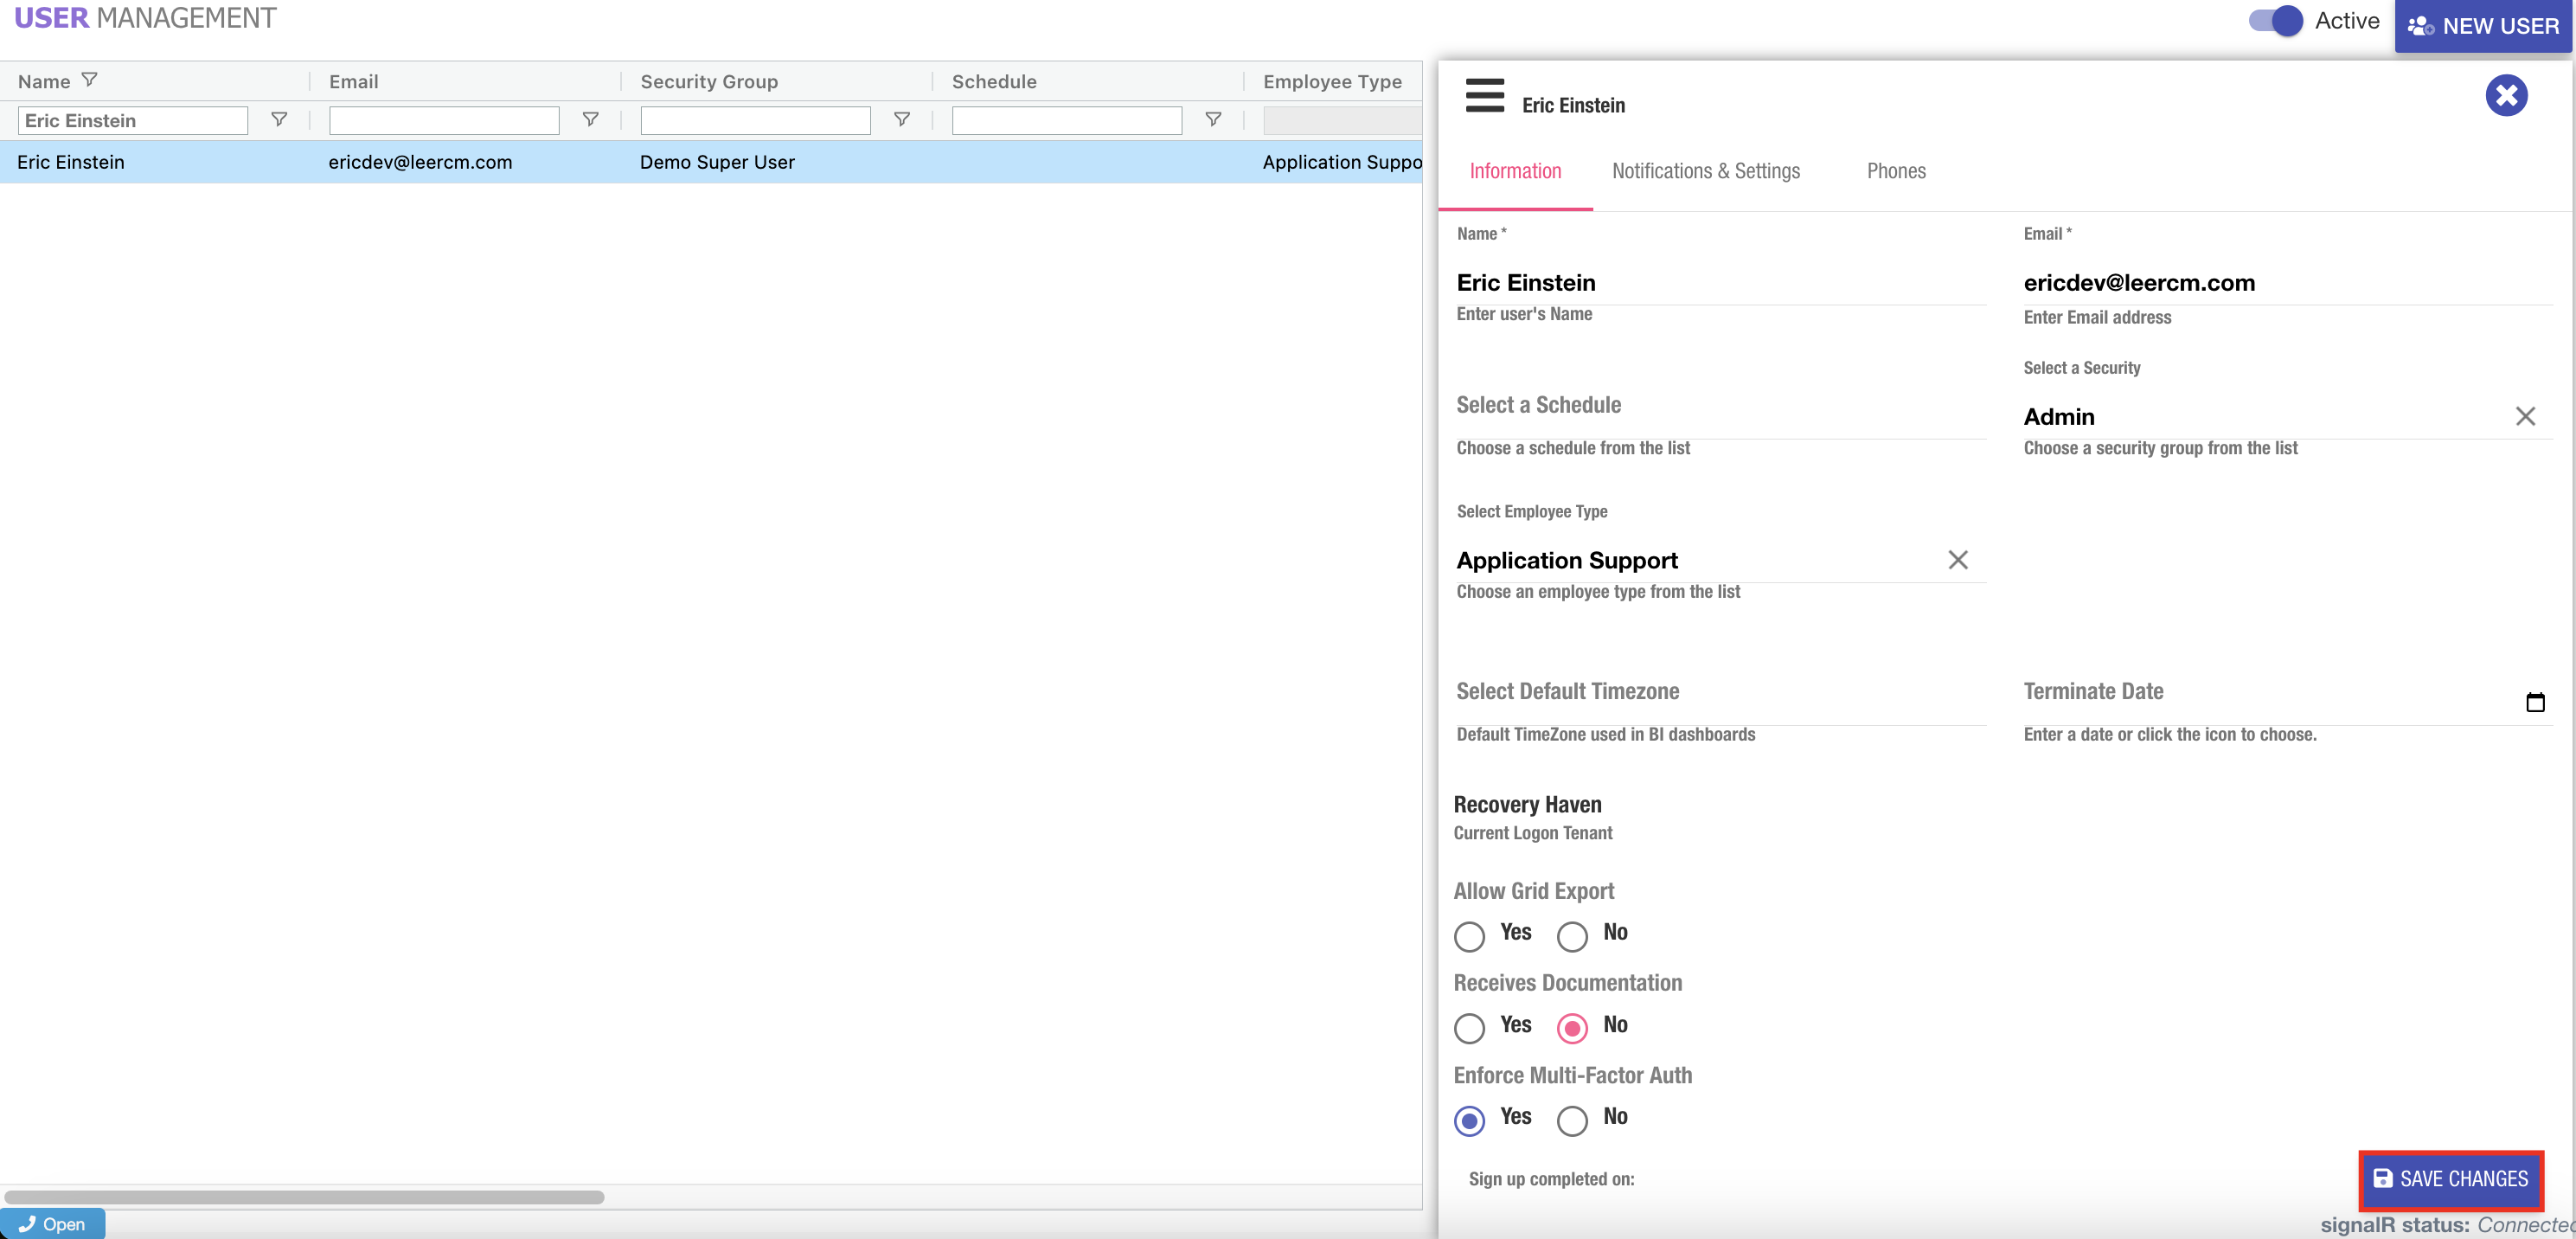Click the New User button
The image size is (2576, 1239).
click(x=2484, y=26)
